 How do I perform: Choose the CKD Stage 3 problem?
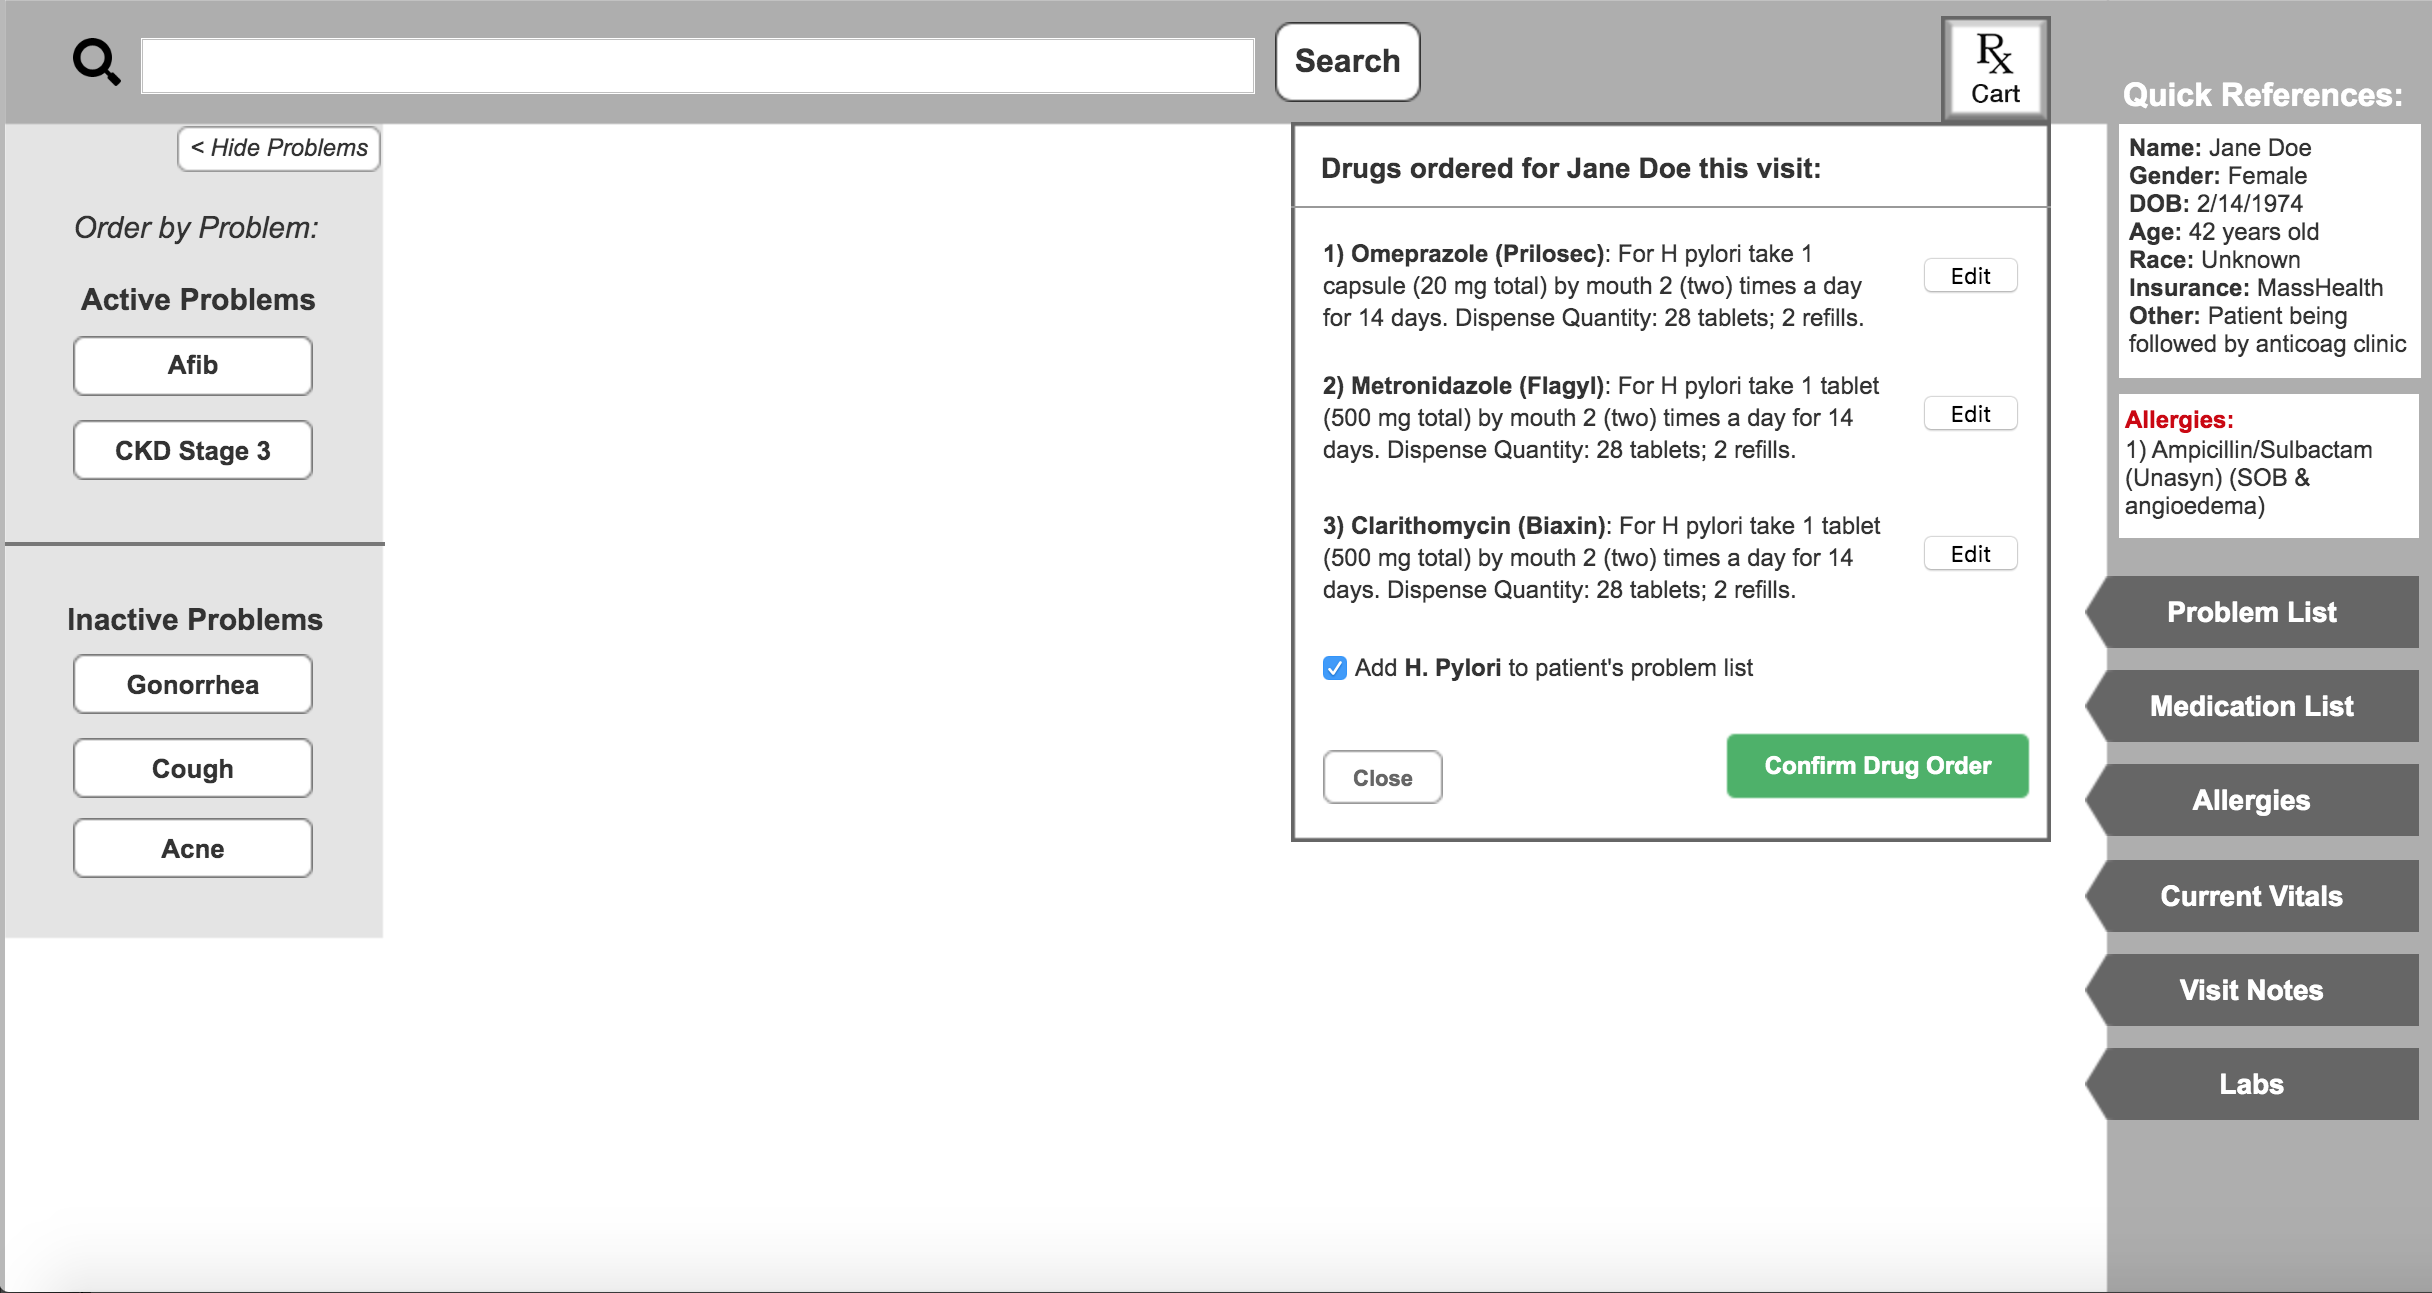click(193, 451)
